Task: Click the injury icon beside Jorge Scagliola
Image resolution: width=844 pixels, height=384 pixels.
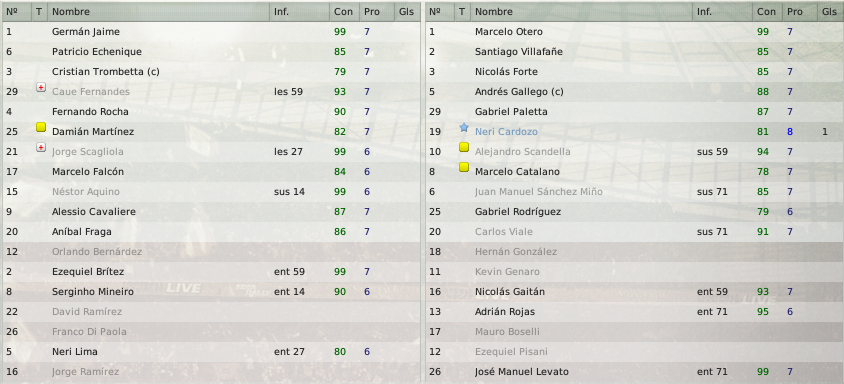Action: [41, 147]
